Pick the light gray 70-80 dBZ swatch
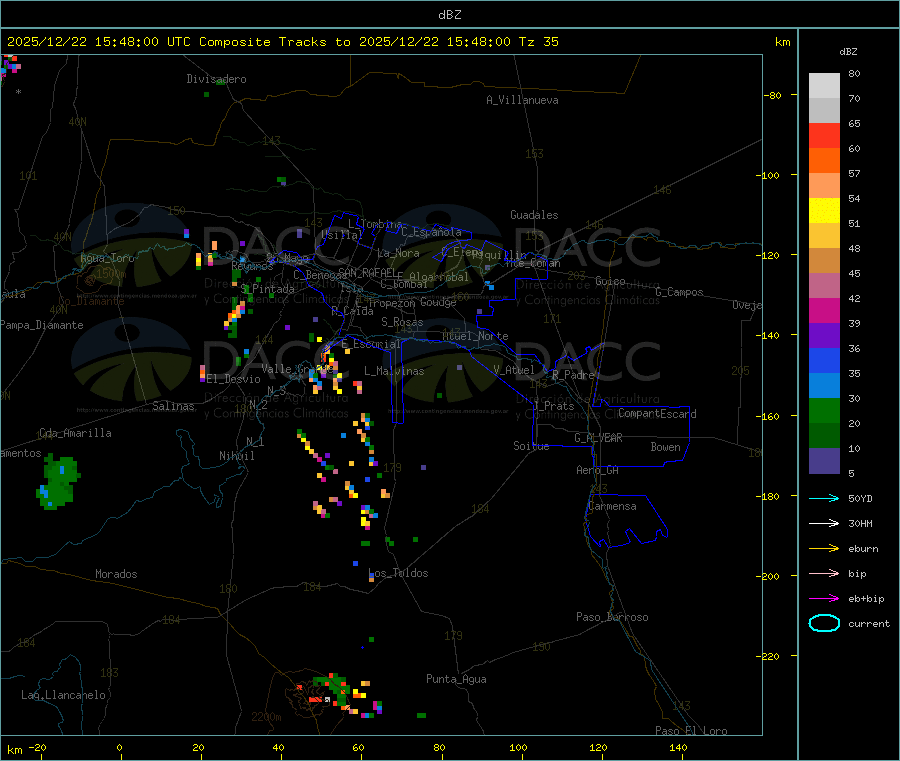 coord(824,86)
